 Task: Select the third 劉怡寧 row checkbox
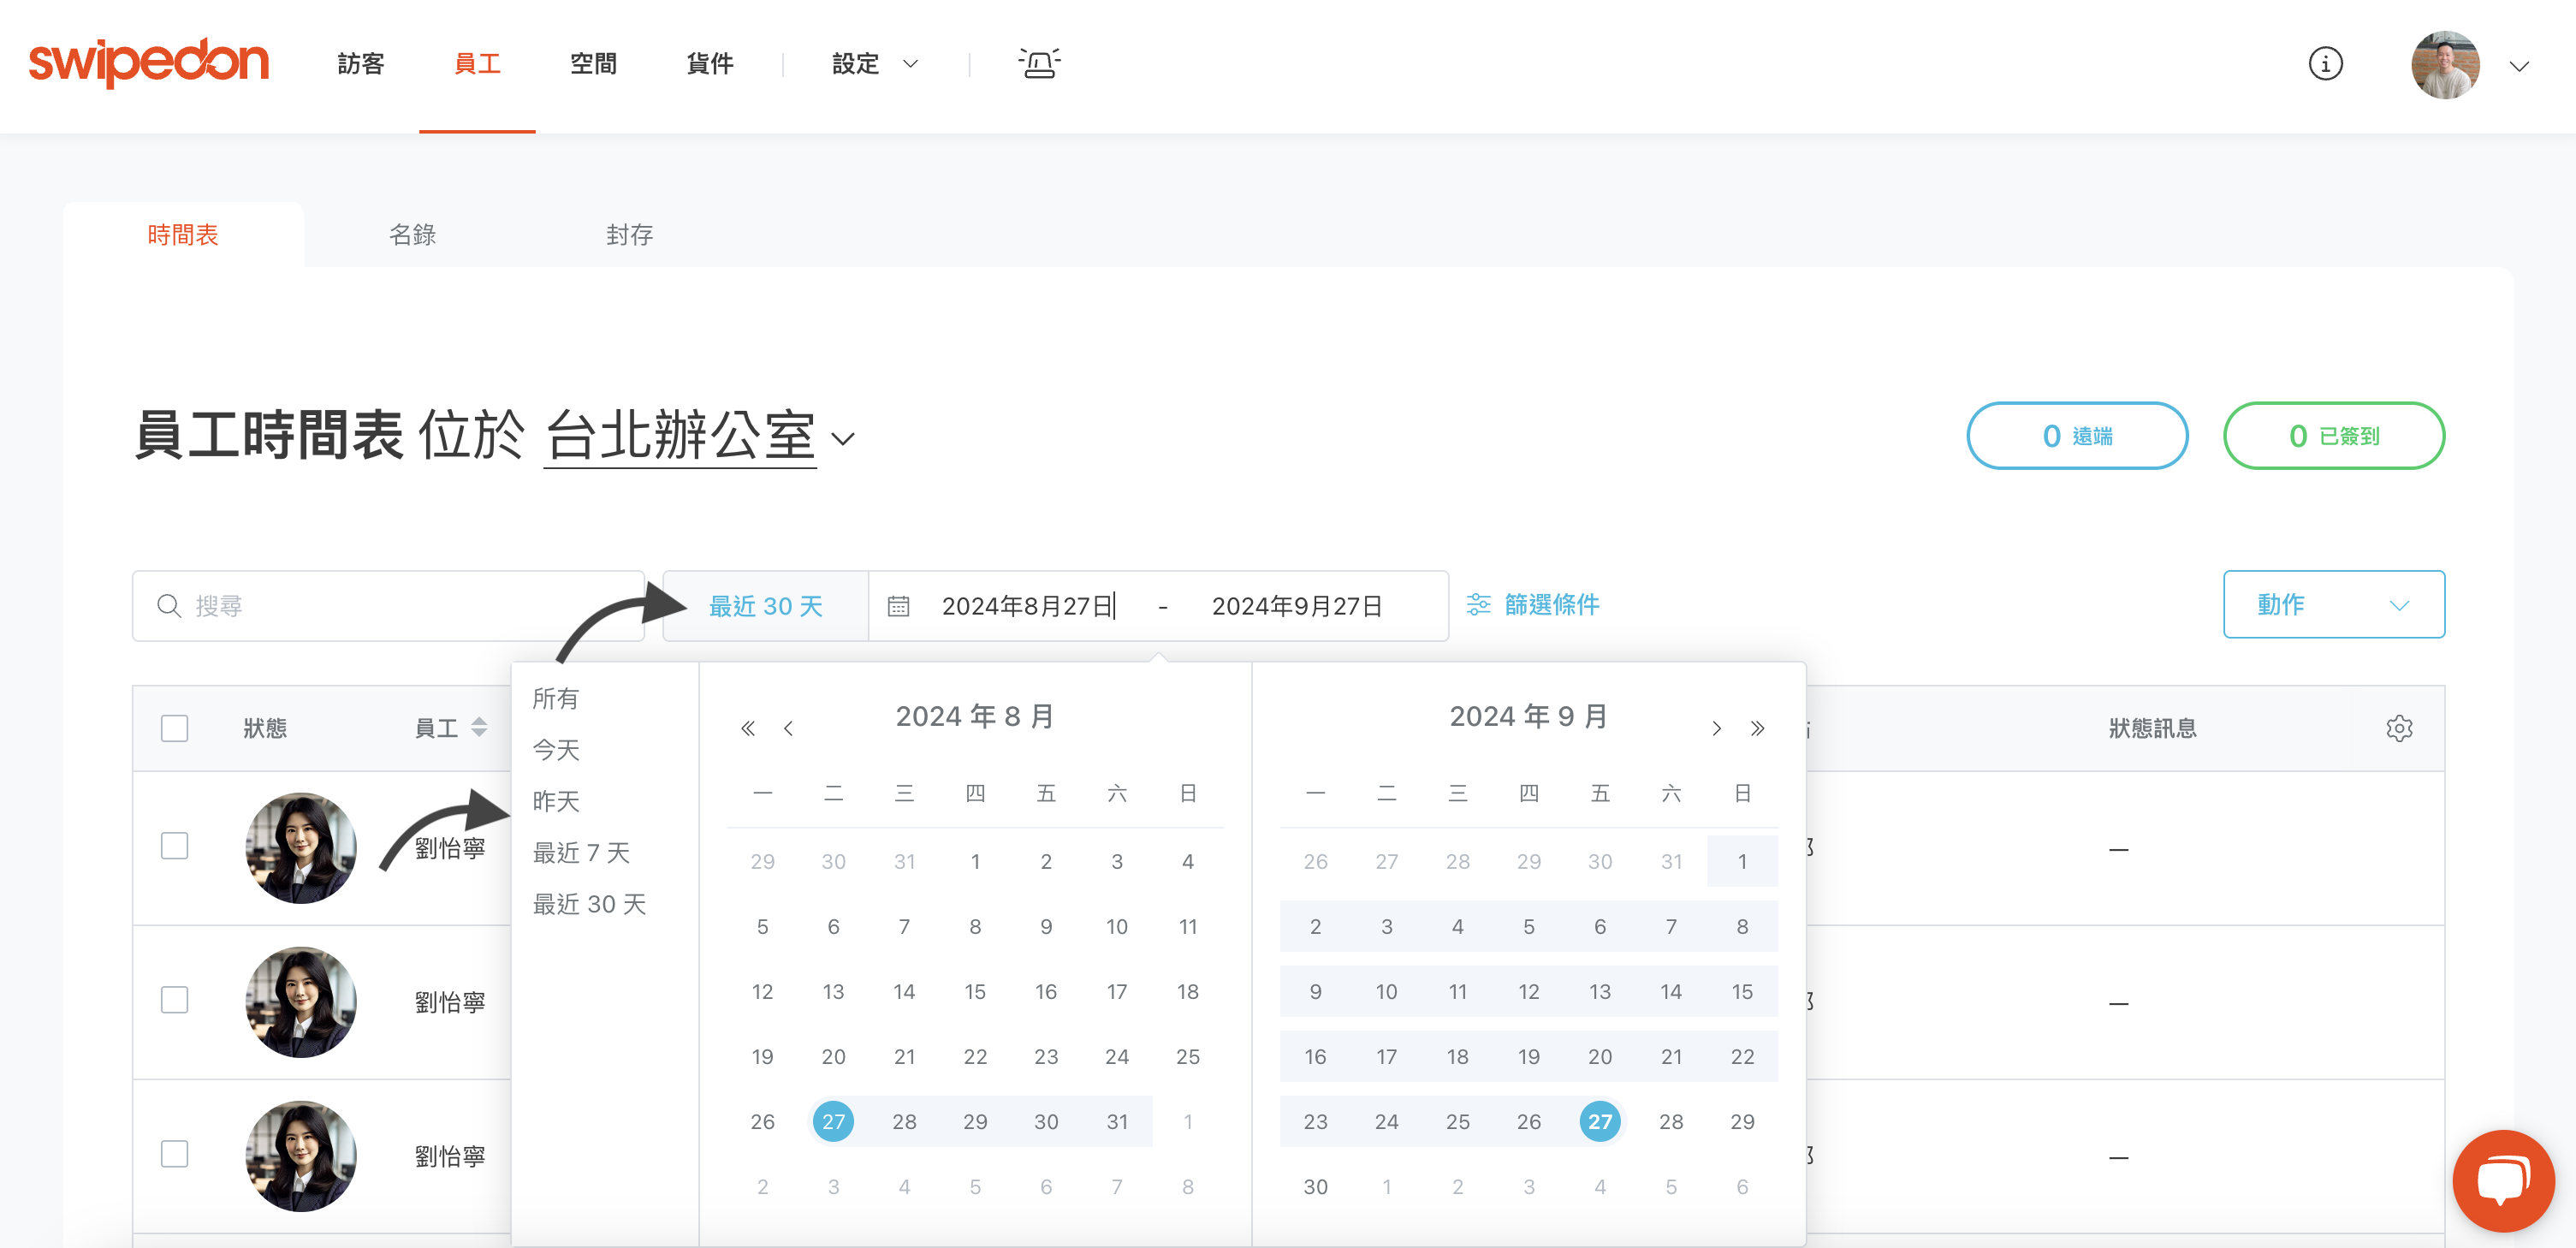click(x=175, y=1155)
